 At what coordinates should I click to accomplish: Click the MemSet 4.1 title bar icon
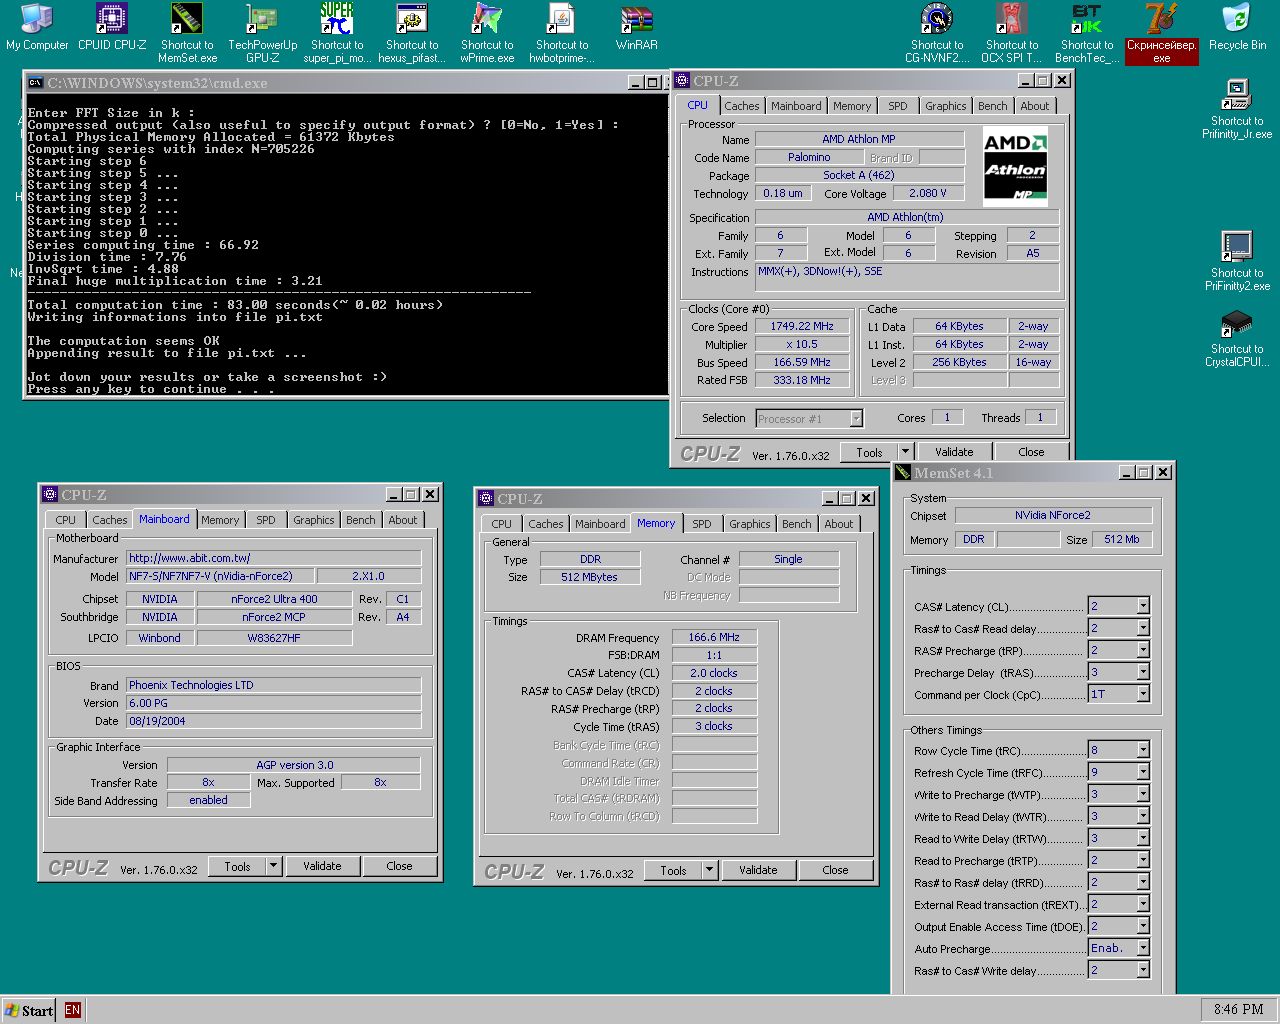[903, 473]
